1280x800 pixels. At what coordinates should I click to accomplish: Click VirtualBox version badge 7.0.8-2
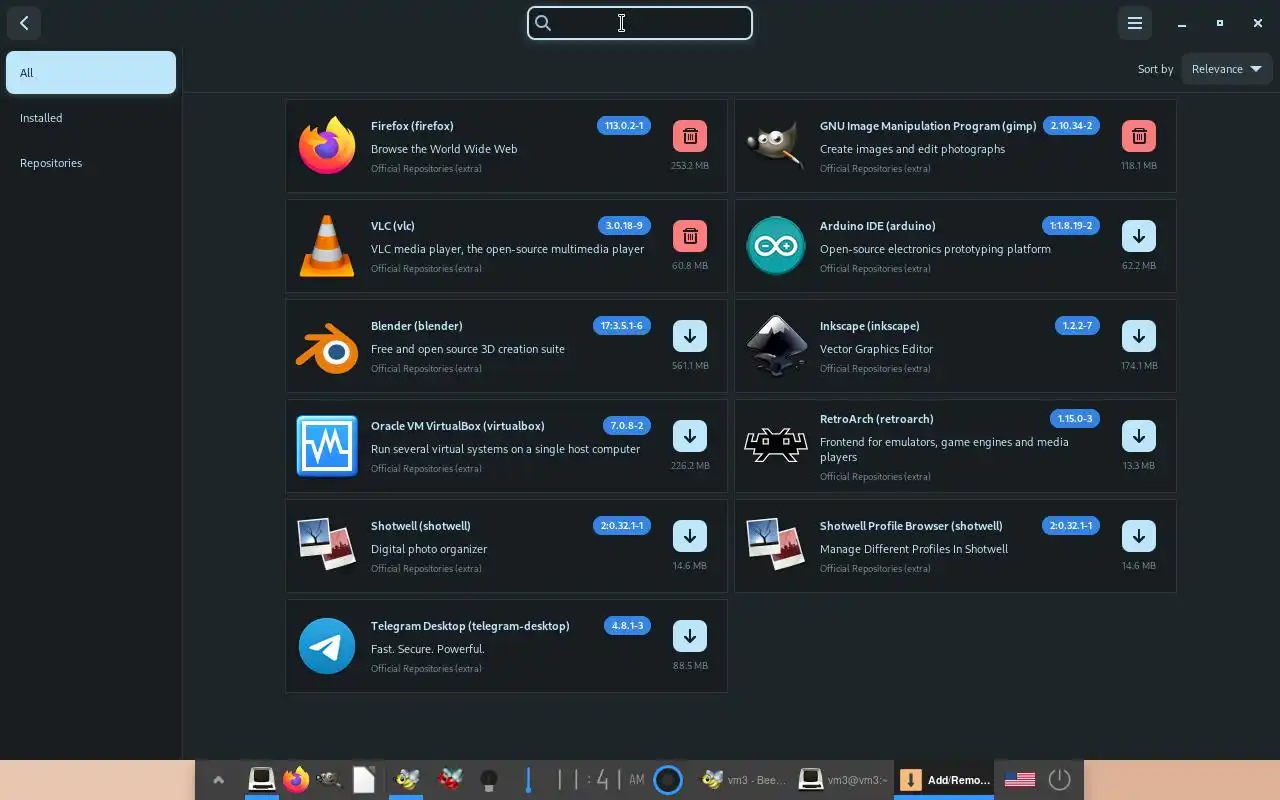[628, 426]
